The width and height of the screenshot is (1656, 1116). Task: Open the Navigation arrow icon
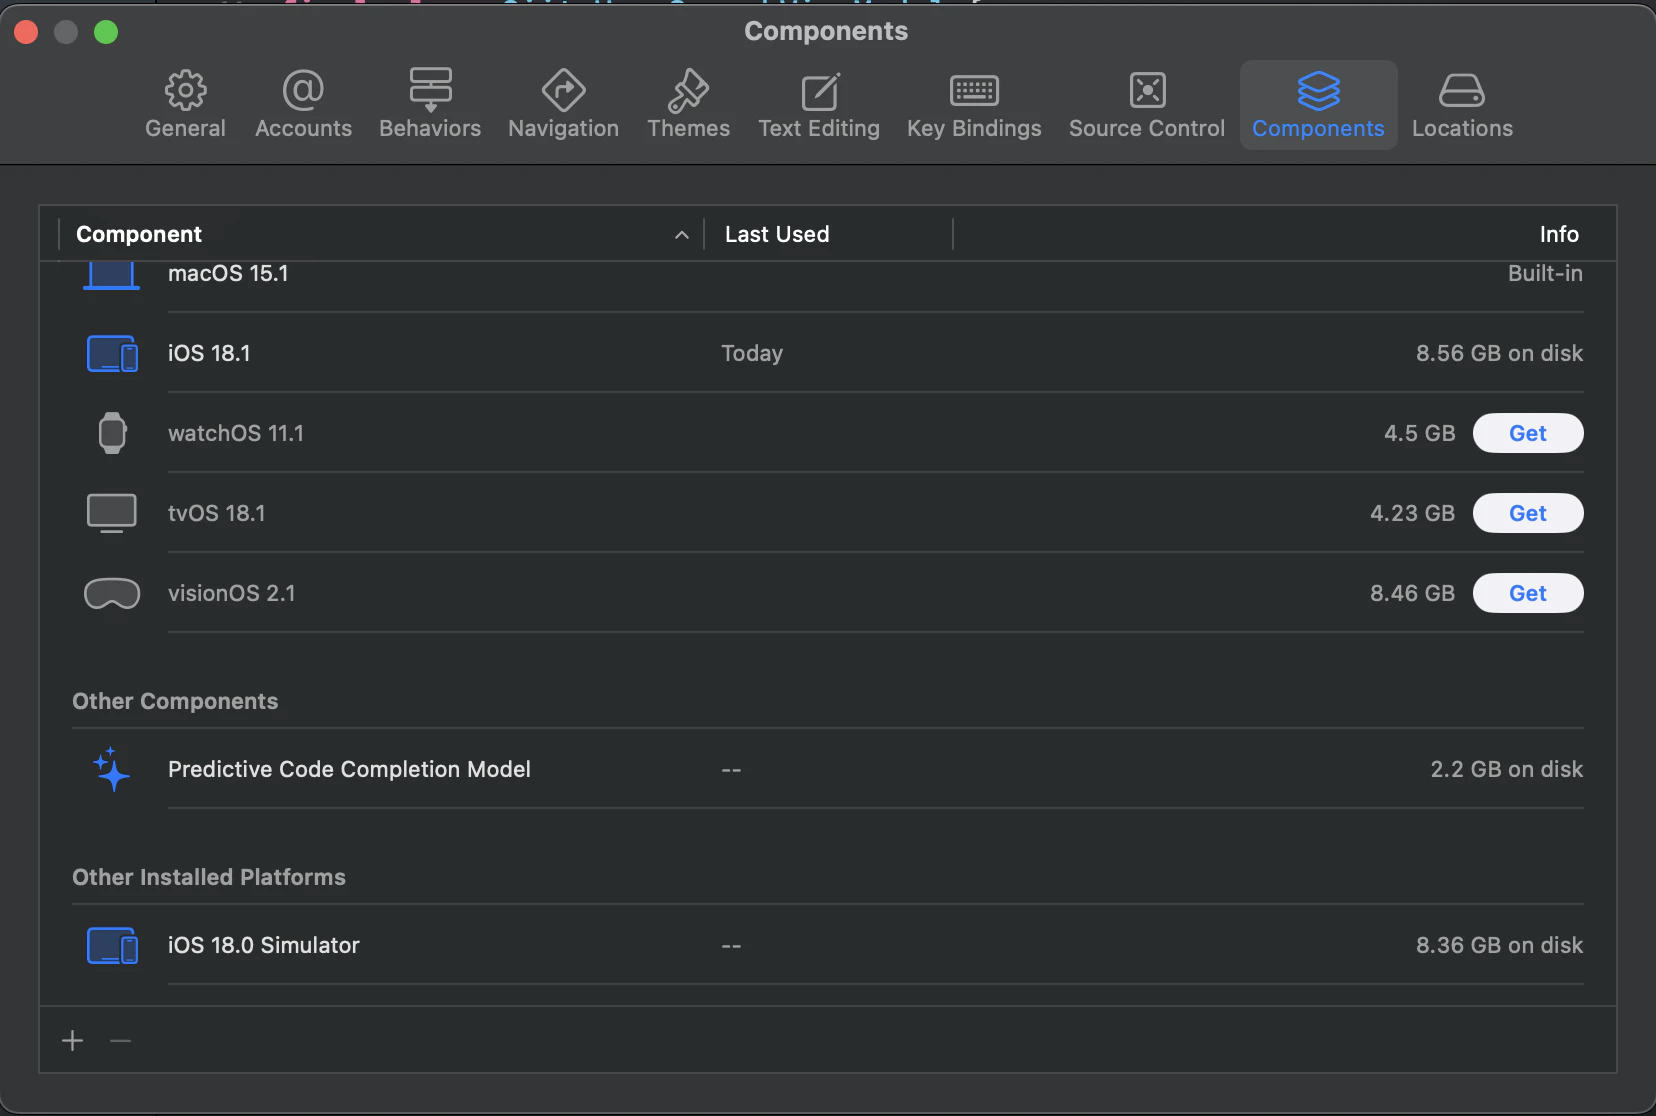coord(563,91)
